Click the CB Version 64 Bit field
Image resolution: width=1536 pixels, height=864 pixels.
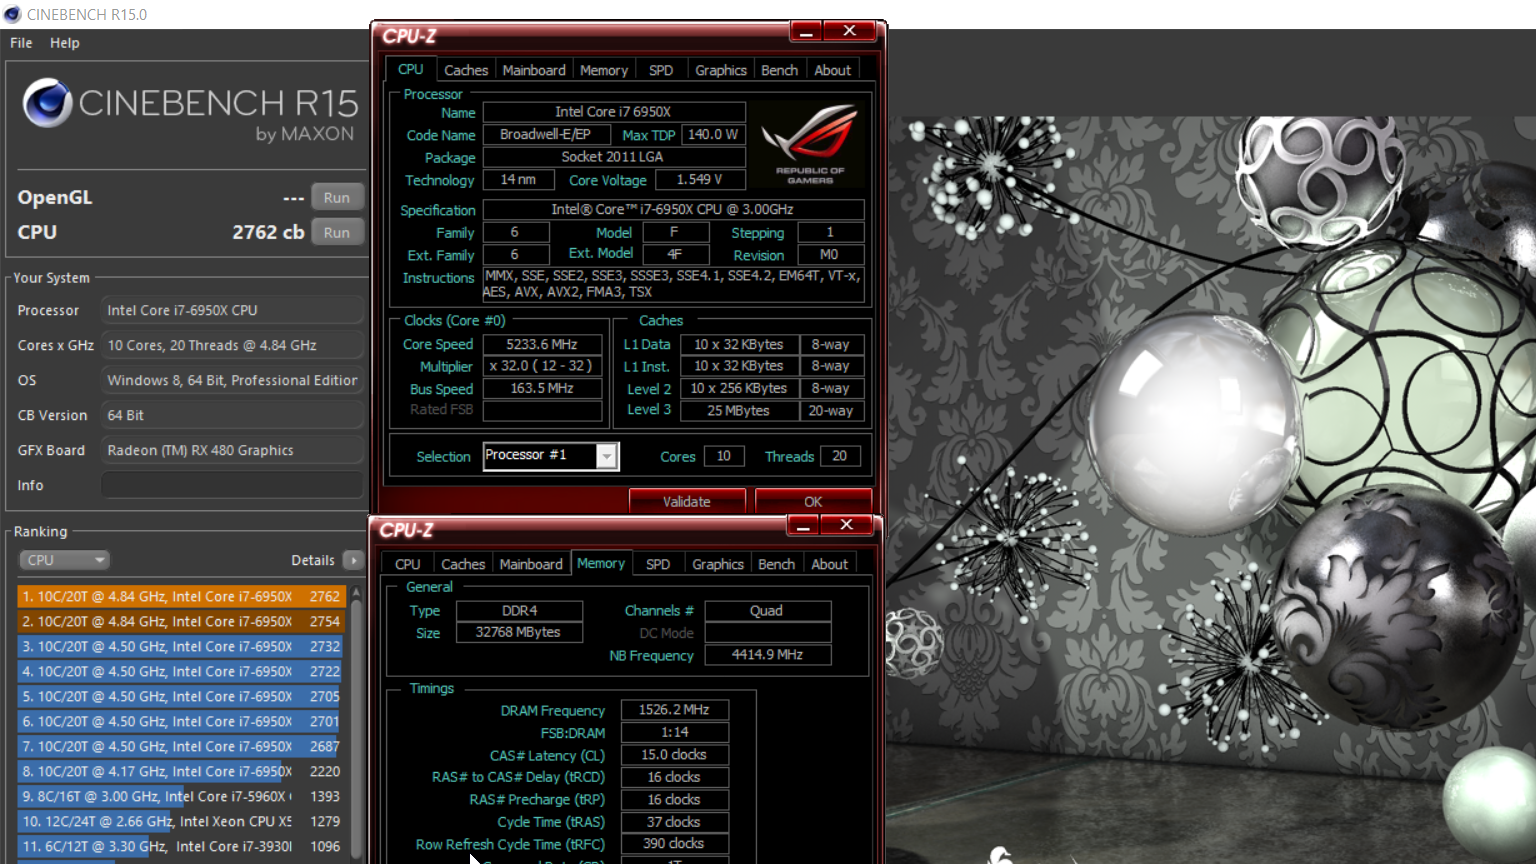(232, 415)
